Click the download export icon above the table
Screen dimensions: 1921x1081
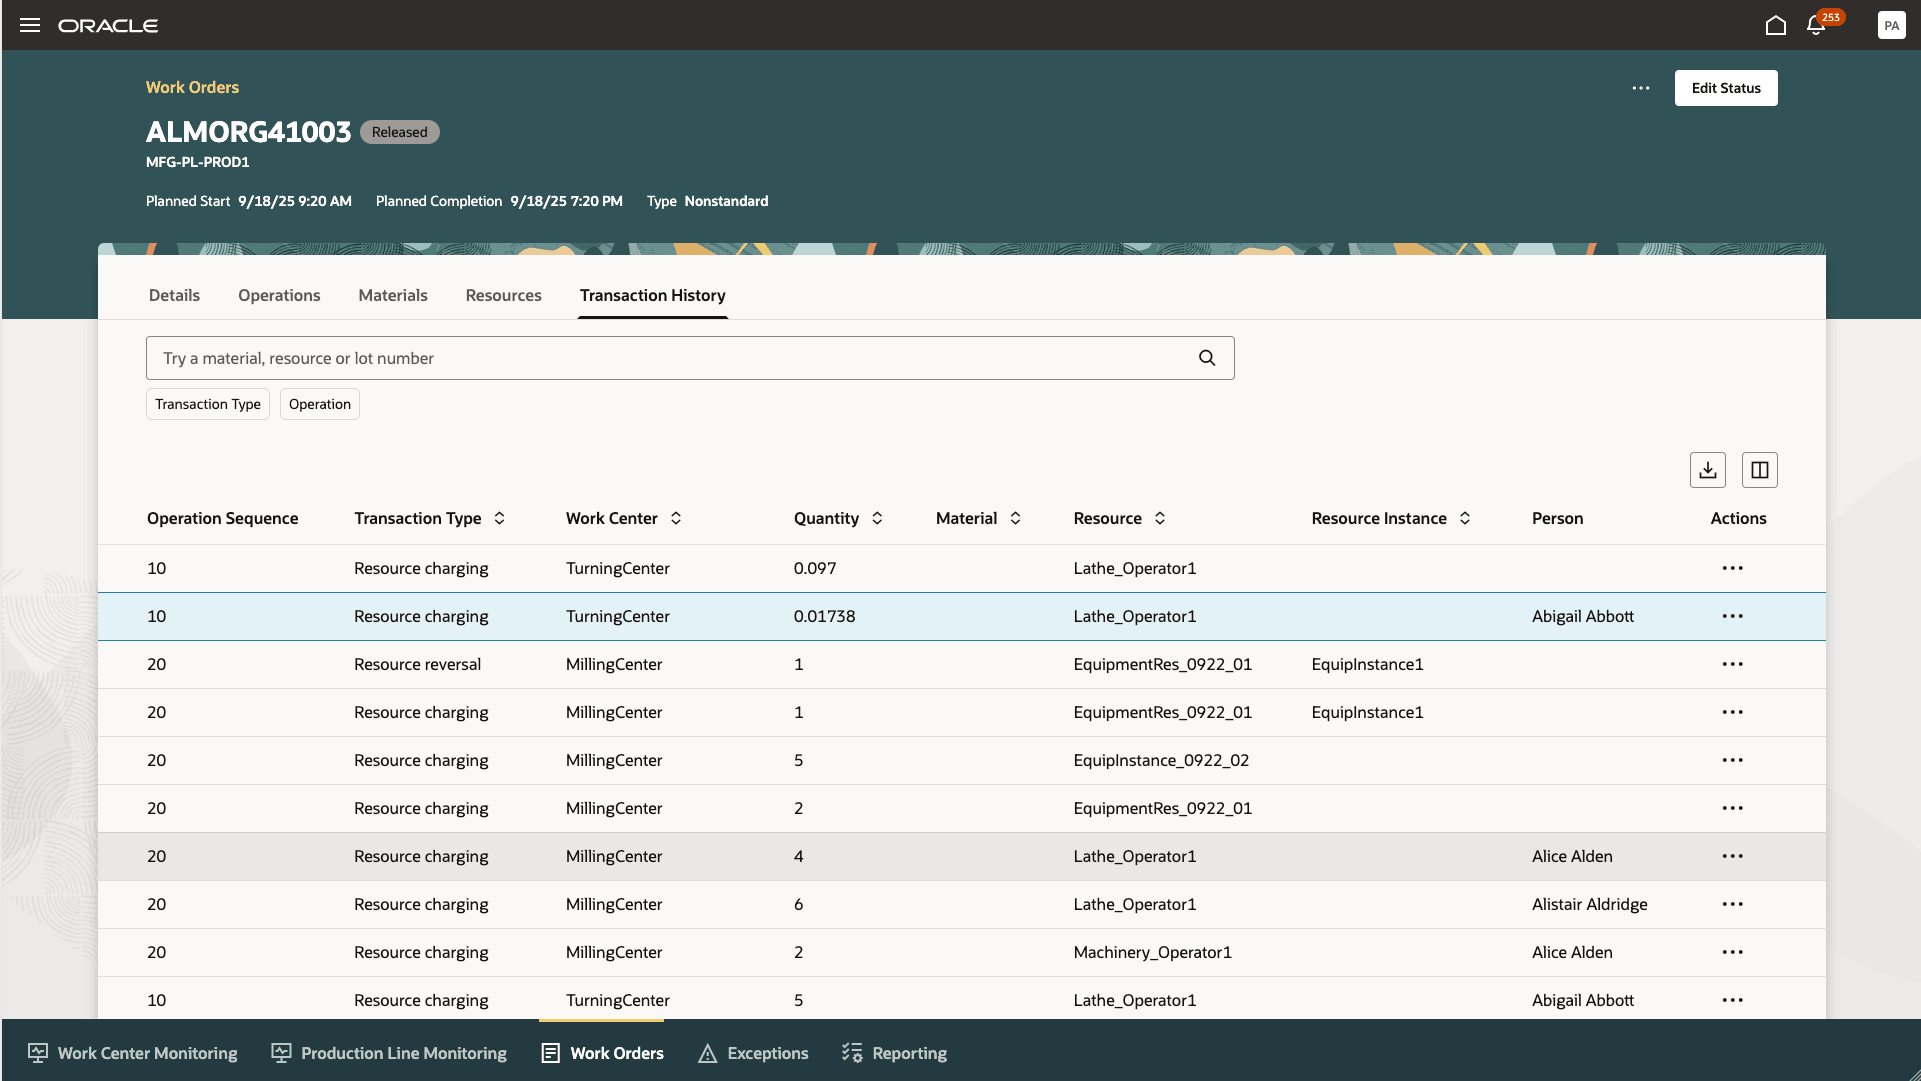pyautogui.click(x=1707, y=469)
